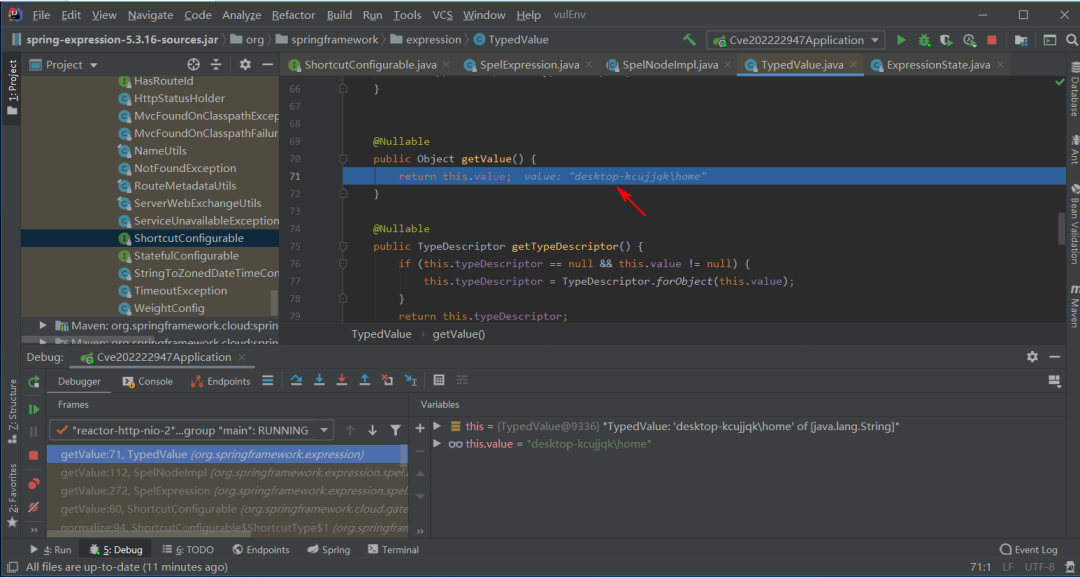Run Cve202222947Application with the green play icon
This screenshot has height=577, width=1080.
(901, 40)
